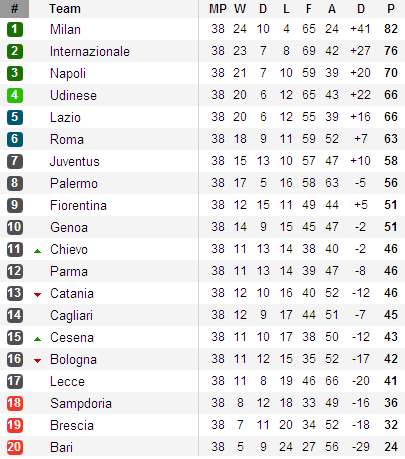This screenshot has height=459, width=405.
Task: Sort by the MP column header
Action: [x=218, y=9]
